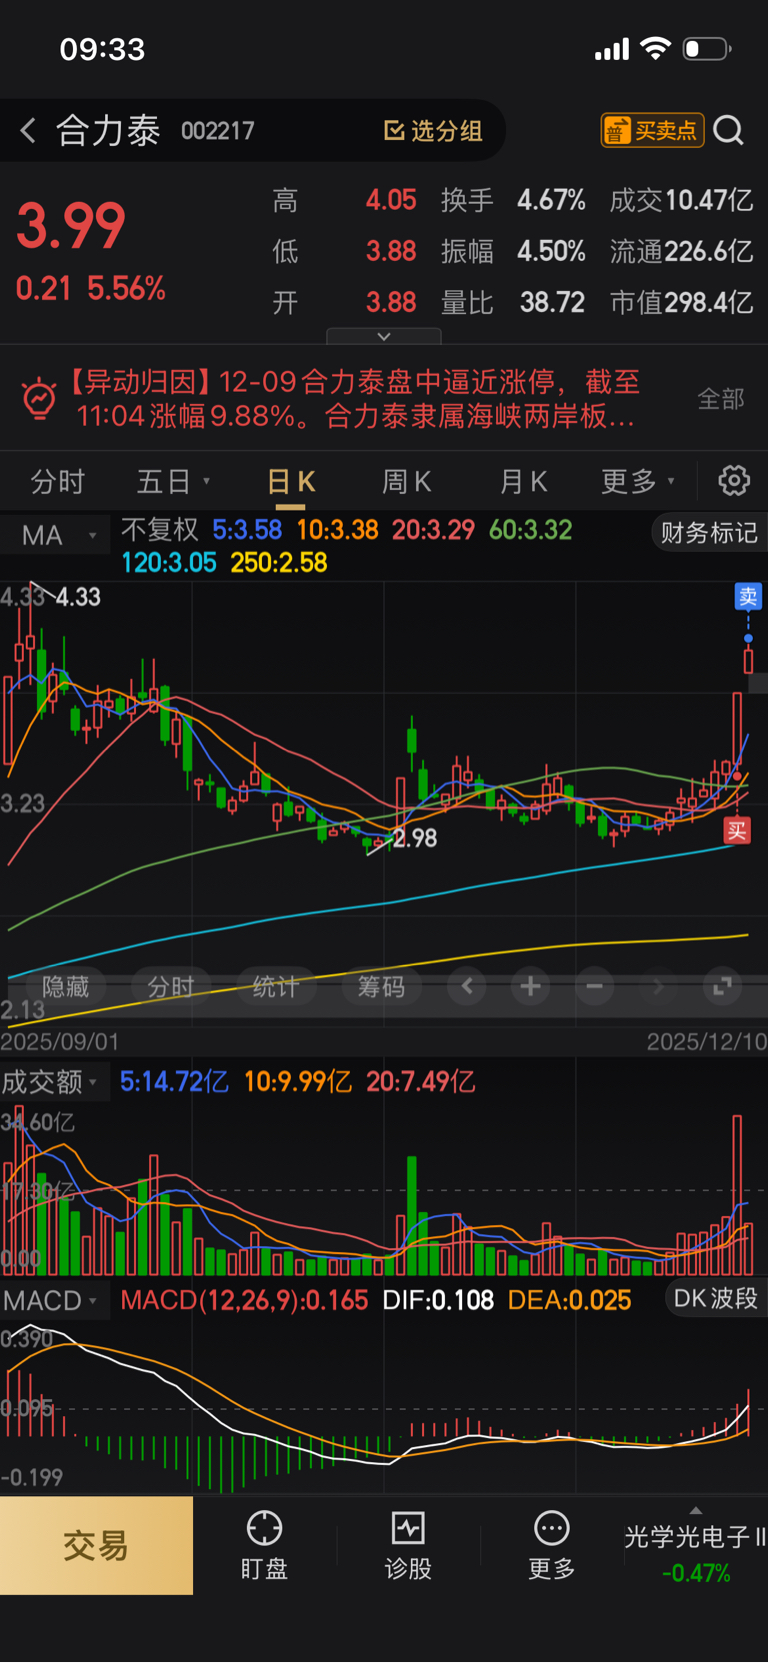Tap the 量比 38.72 value
768x1663 pixels.
[x=513, y=302]
